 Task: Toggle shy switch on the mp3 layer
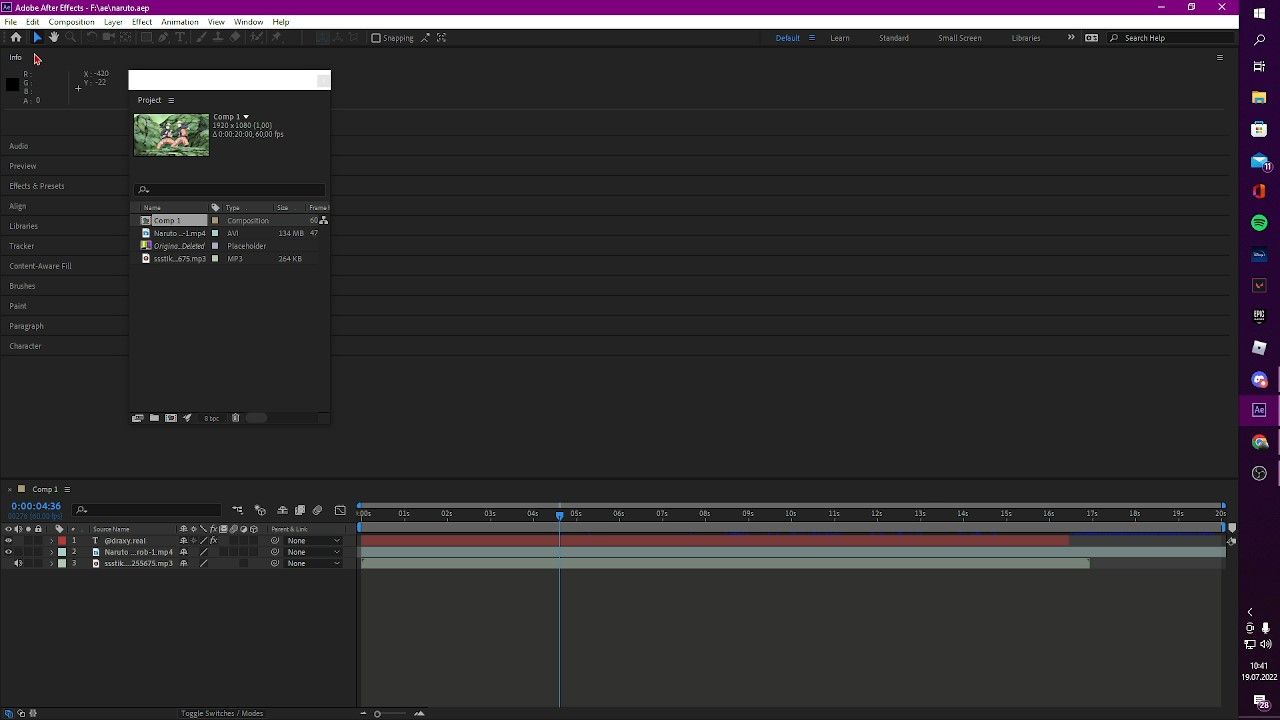point(183,563)
